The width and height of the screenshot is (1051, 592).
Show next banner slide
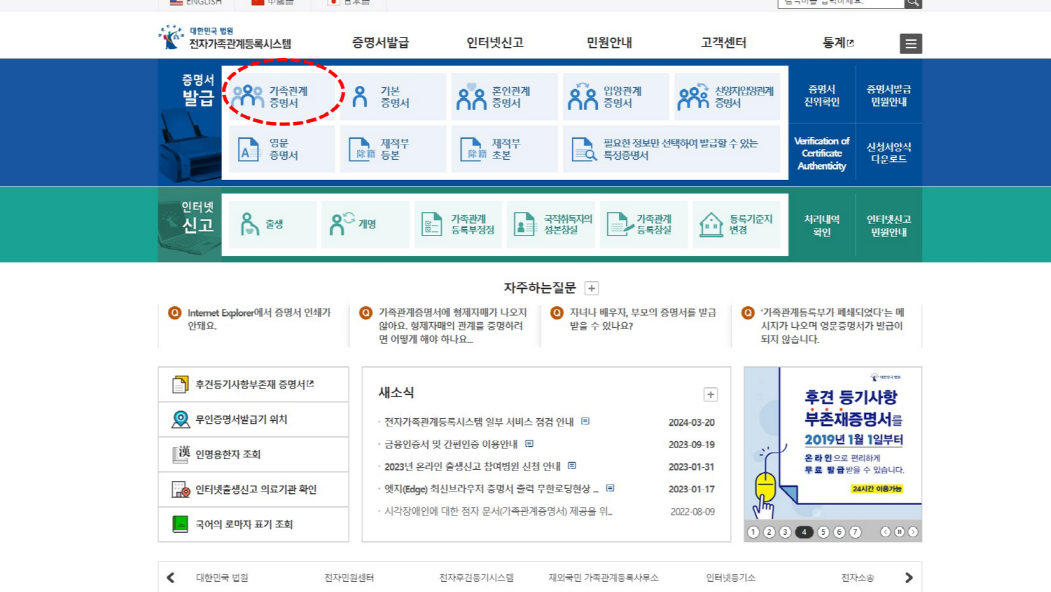[x=913, y=532]
